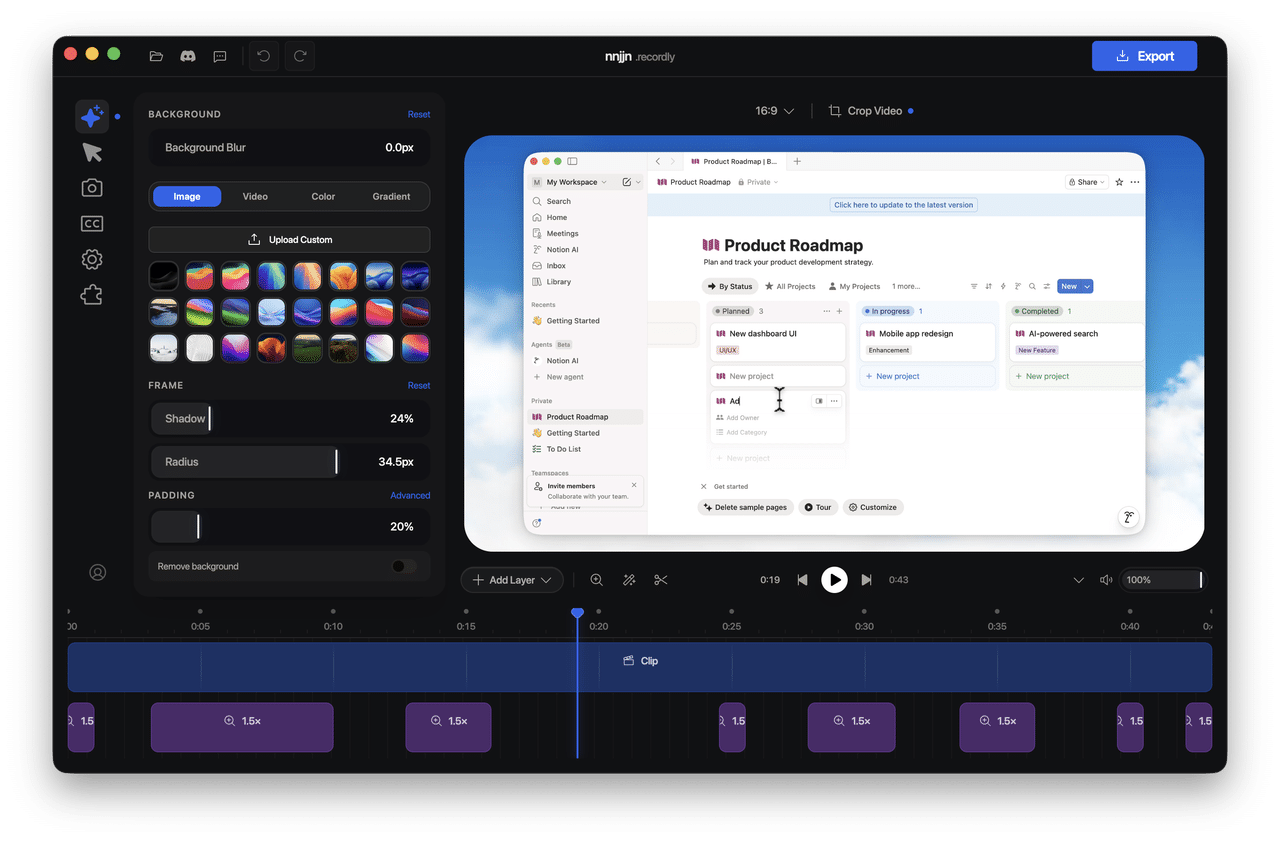Viewport: 1280px width, 843px height.
Task: Switch to the Image background tab
Action: (187, 196)
